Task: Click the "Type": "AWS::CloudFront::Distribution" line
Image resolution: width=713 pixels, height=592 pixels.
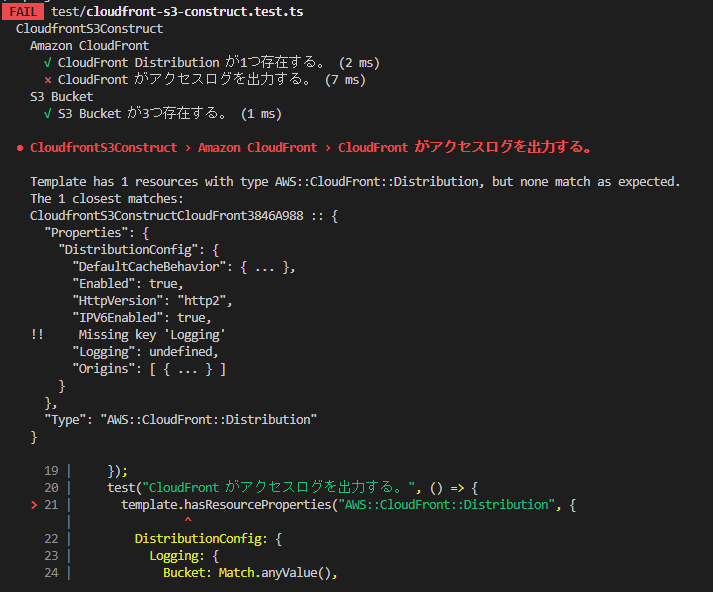Action: coord(181,420)
